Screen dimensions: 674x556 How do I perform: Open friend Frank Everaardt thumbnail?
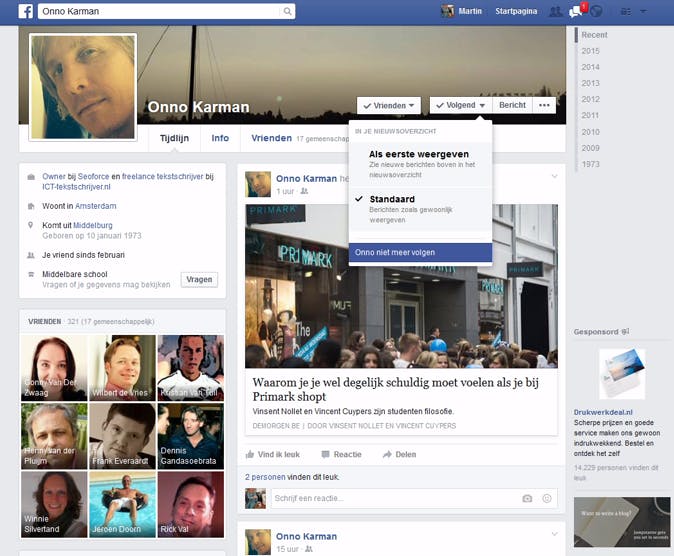pos(123,436)
